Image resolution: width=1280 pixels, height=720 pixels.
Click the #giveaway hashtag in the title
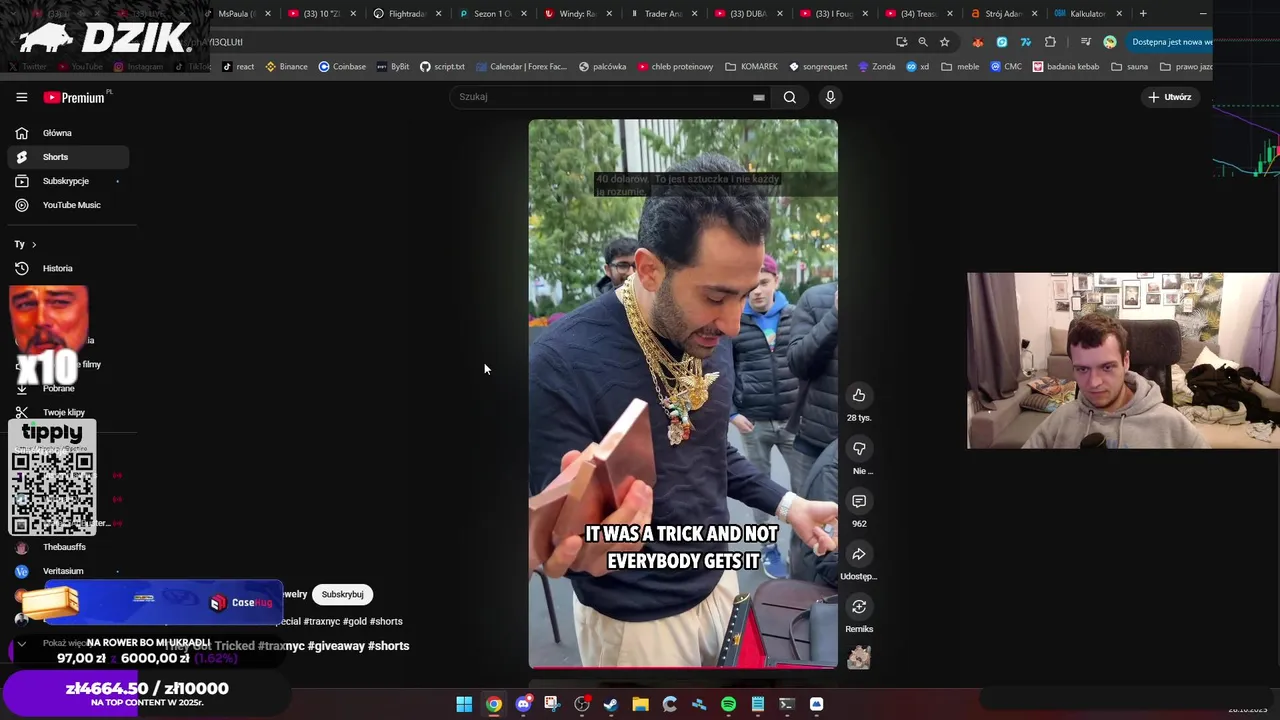pyautogui.click(x=336, y=646)
